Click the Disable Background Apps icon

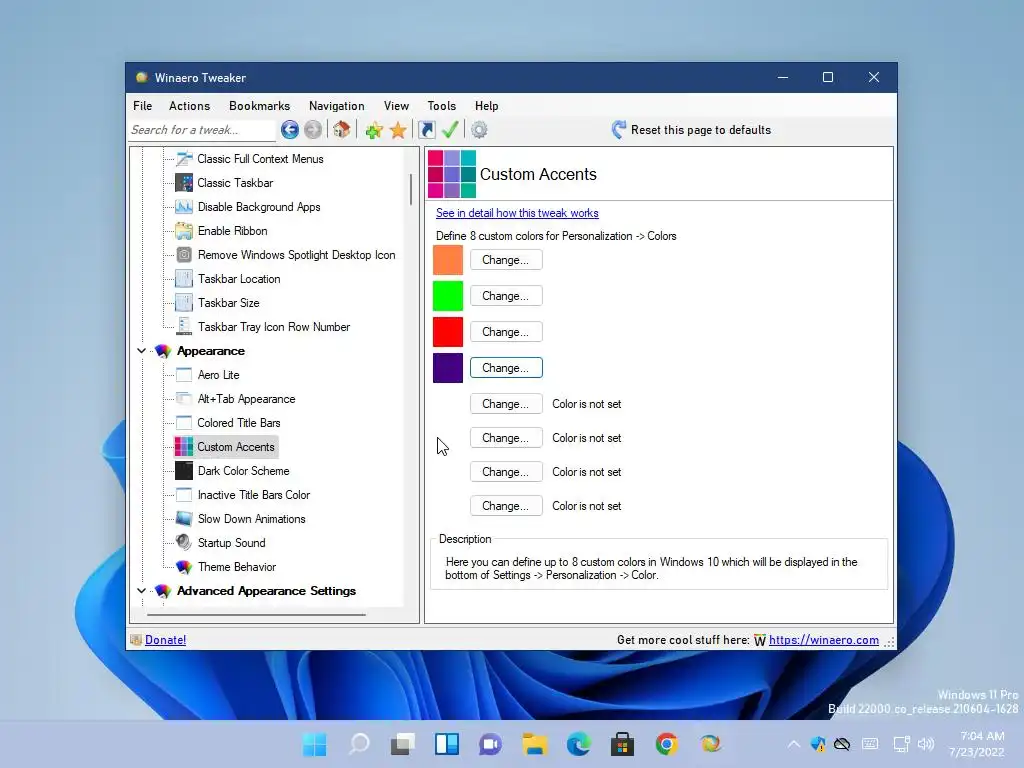coord(184,207)
